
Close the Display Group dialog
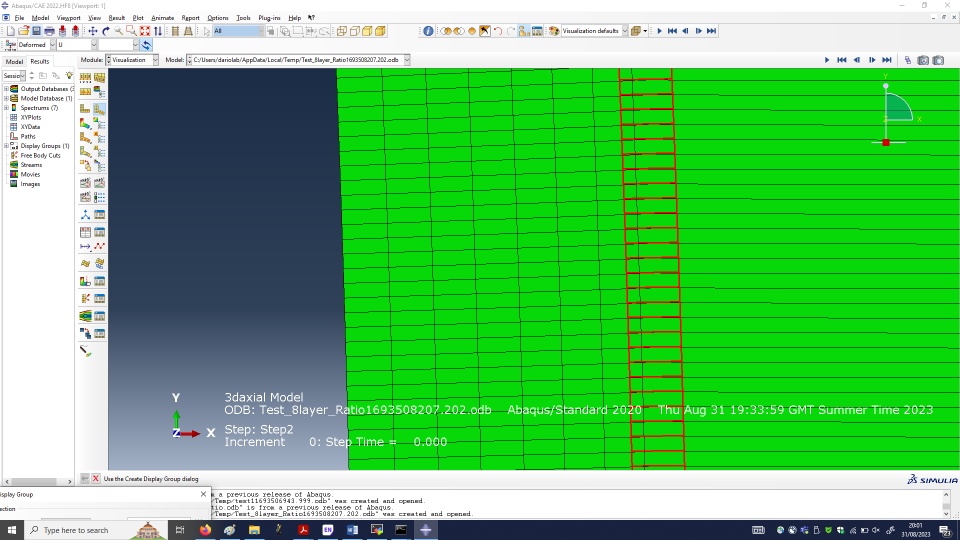point(203,494)
